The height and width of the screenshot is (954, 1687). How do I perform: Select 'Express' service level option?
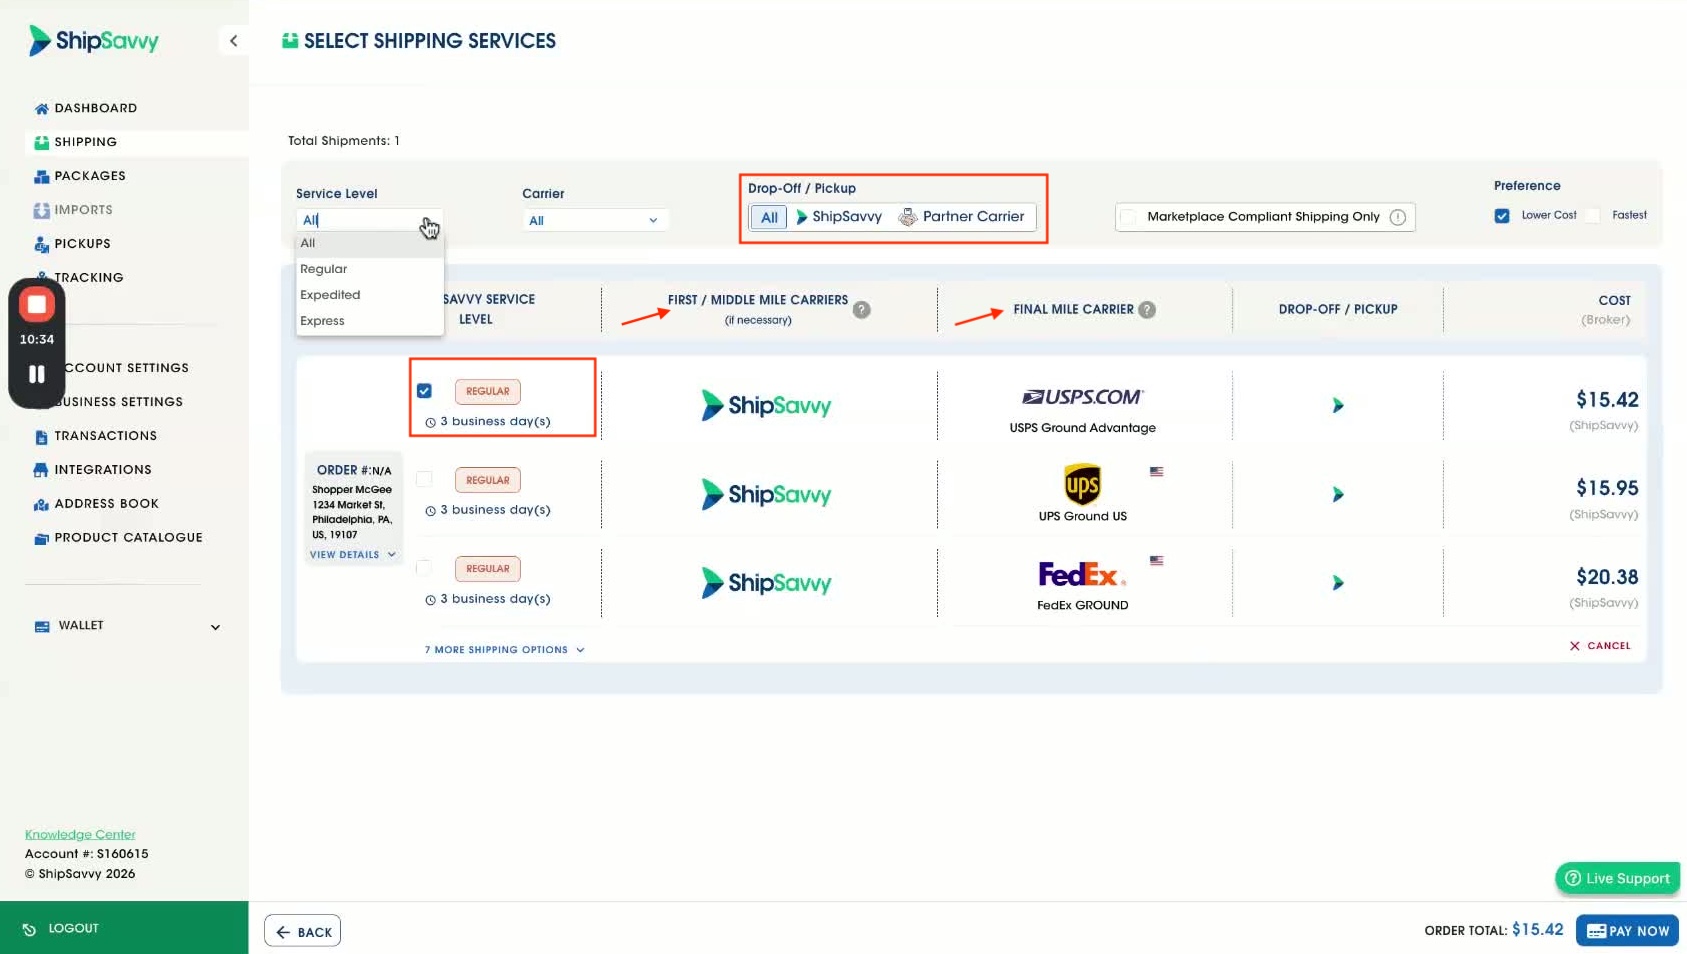tap(369, 321)
